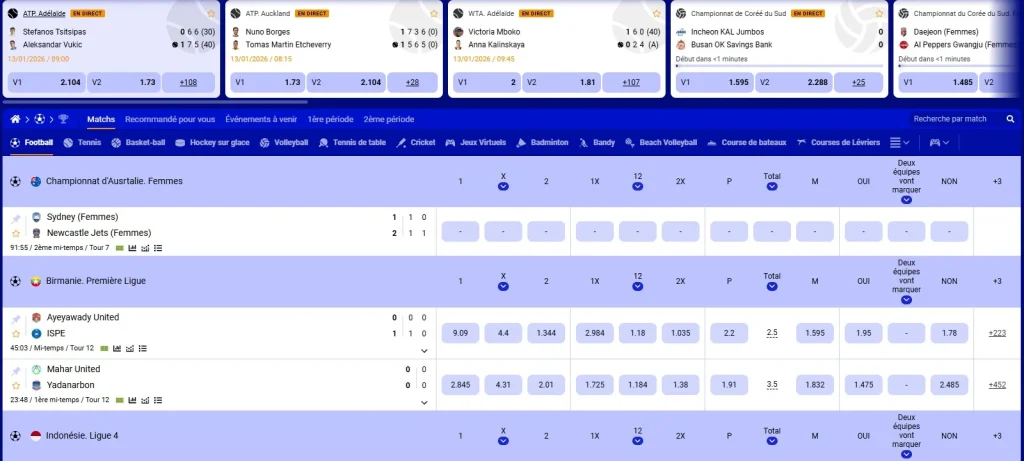Open 12 column dropdown in Birmanie league header
The height and width of the screenshot is (461, 1024).
[x=637, y=287]
